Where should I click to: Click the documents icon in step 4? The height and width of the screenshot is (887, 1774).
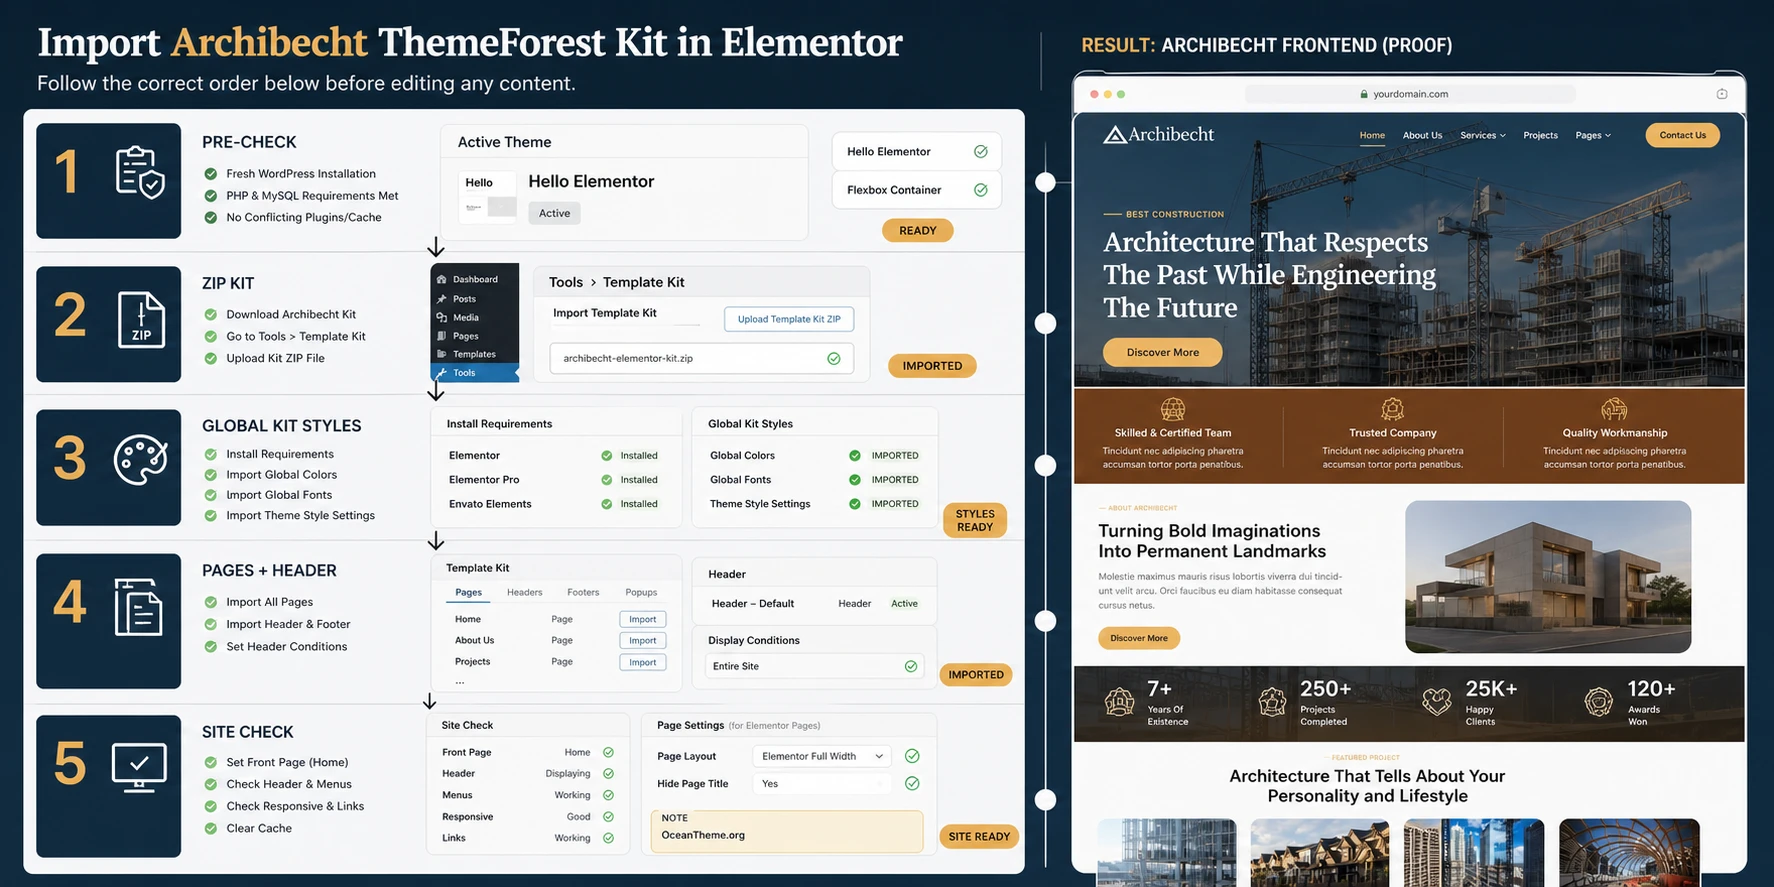coord(138,606)
